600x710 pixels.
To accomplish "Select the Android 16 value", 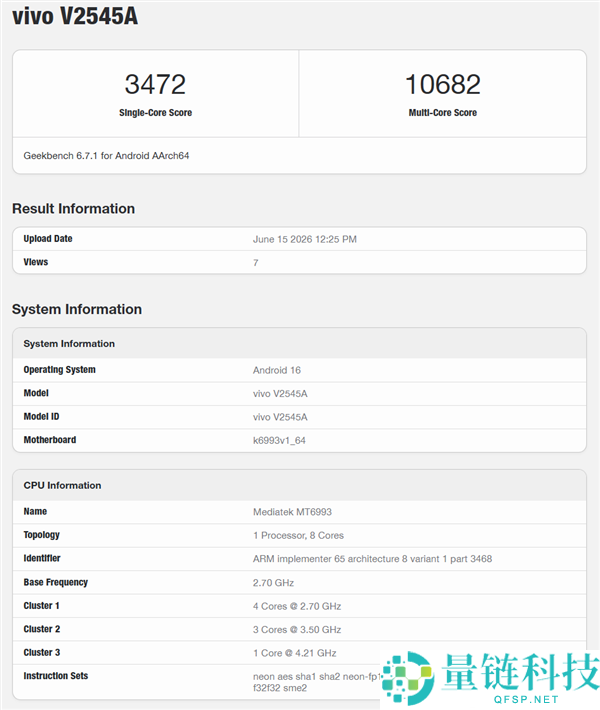I will [x=277, y=370].
